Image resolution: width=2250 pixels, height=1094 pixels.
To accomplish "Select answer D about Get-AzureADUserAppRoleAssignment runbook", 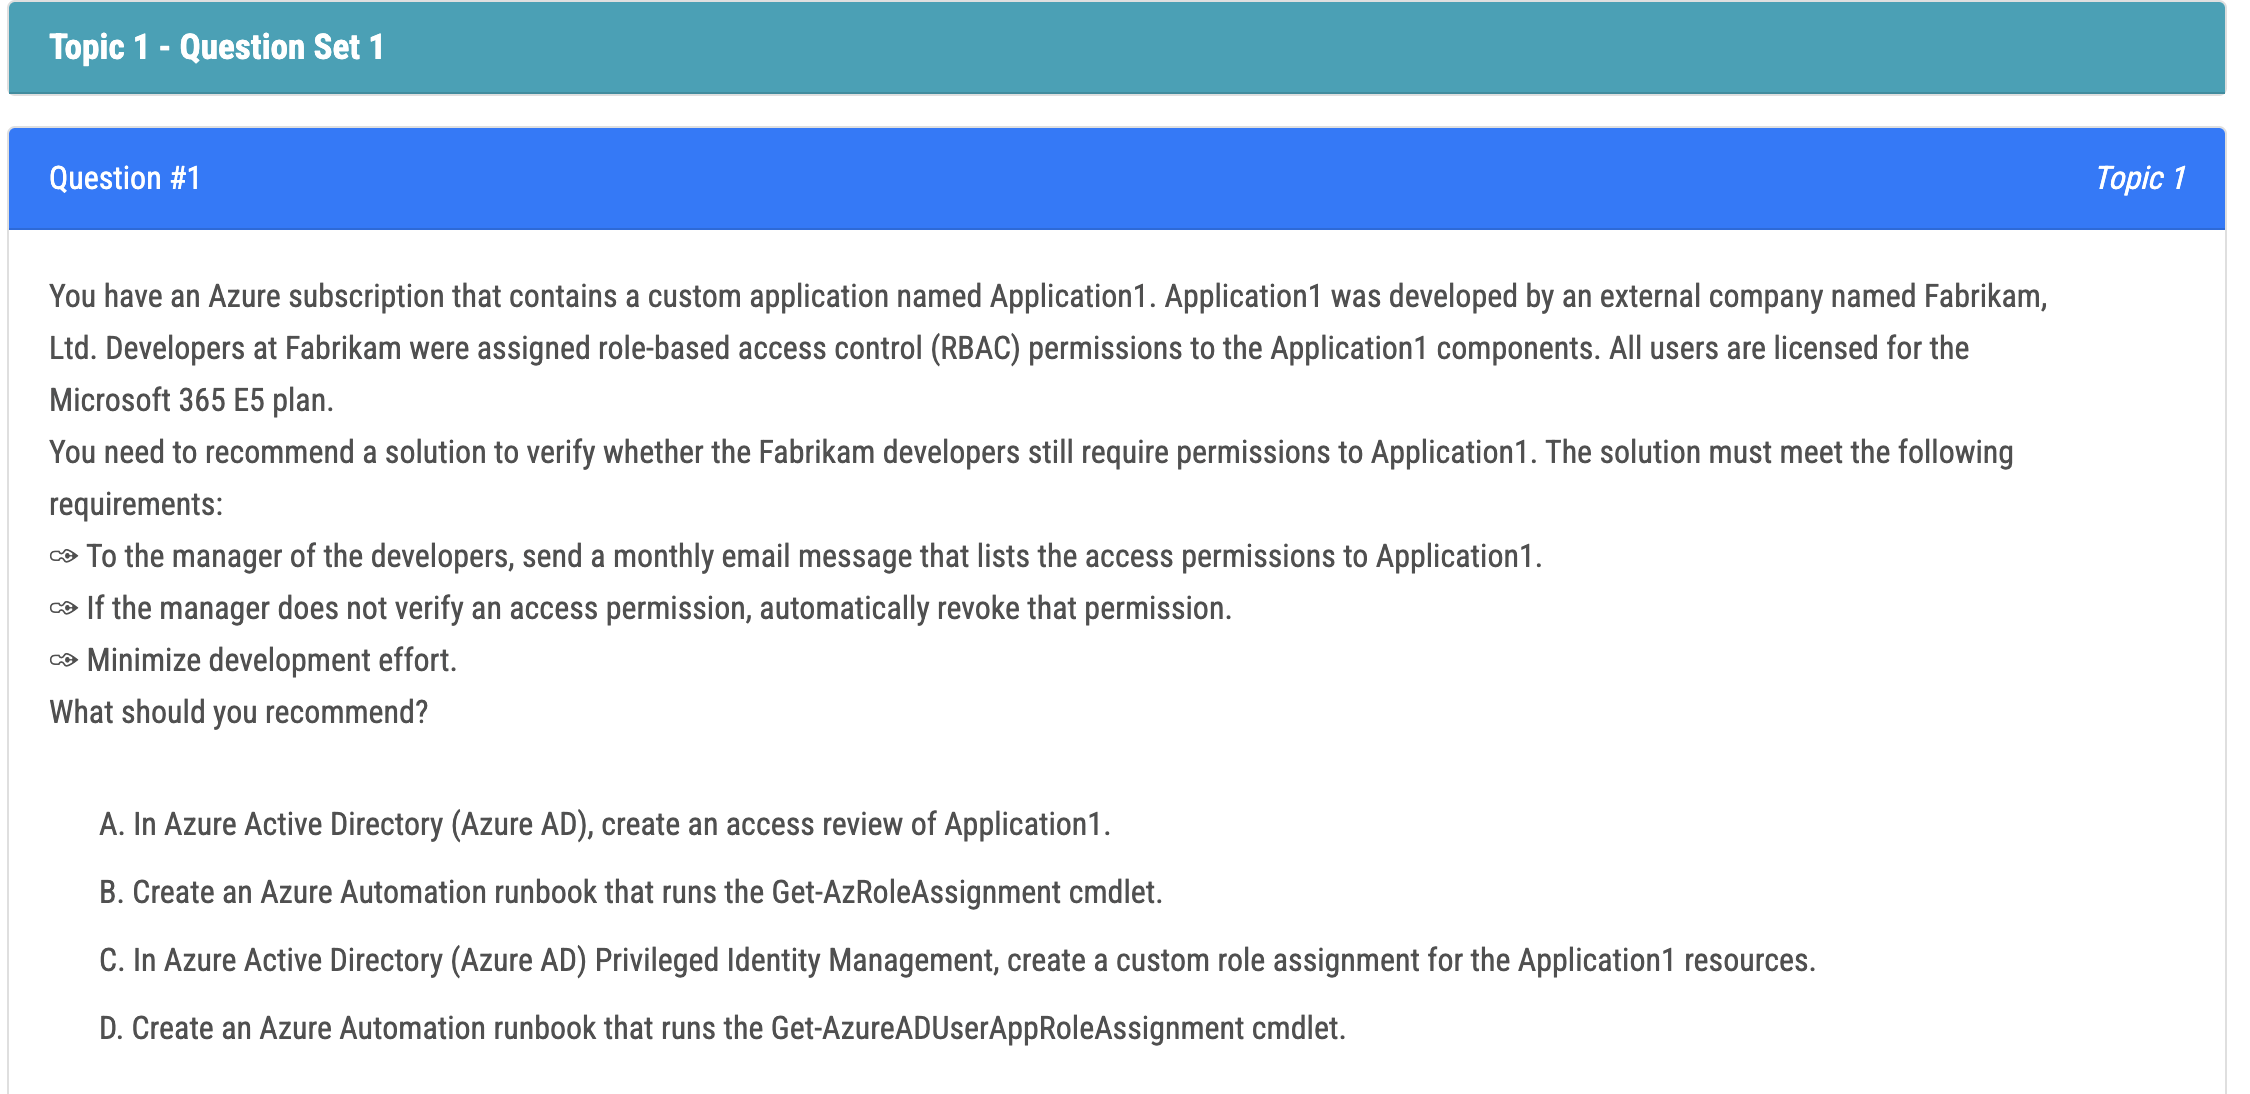I will [x=722, y=1028].
